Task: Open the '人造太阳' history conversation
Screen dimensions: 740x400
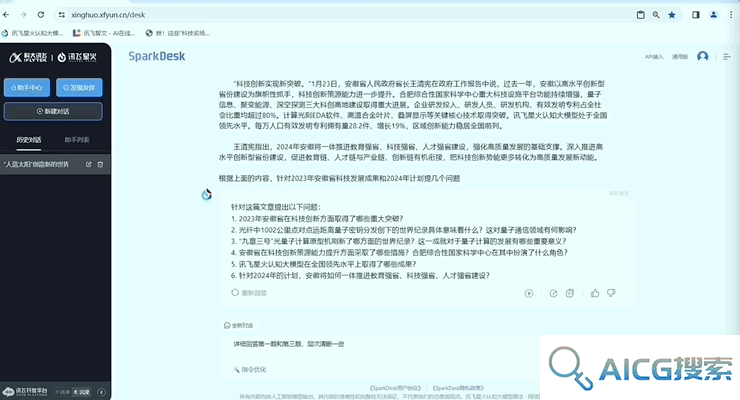Action: click(36, 165)
